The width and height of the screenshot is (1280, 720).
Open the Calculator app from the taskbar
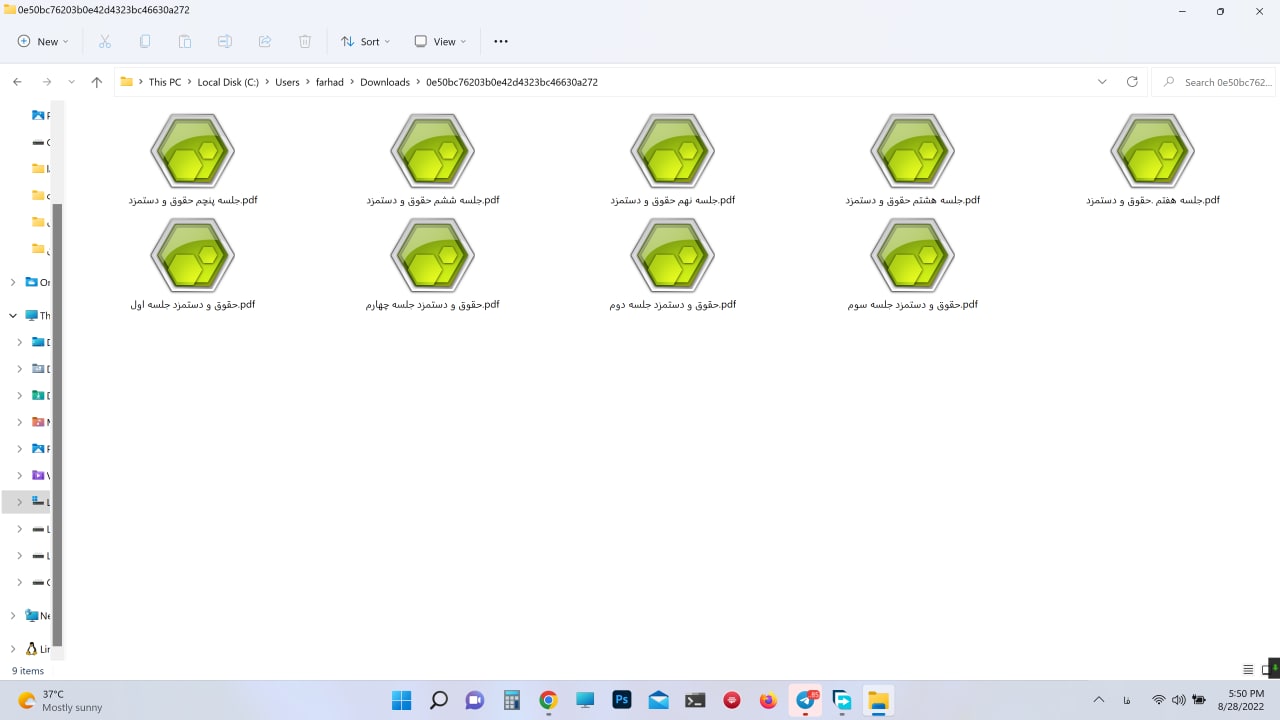click(512, 700)
